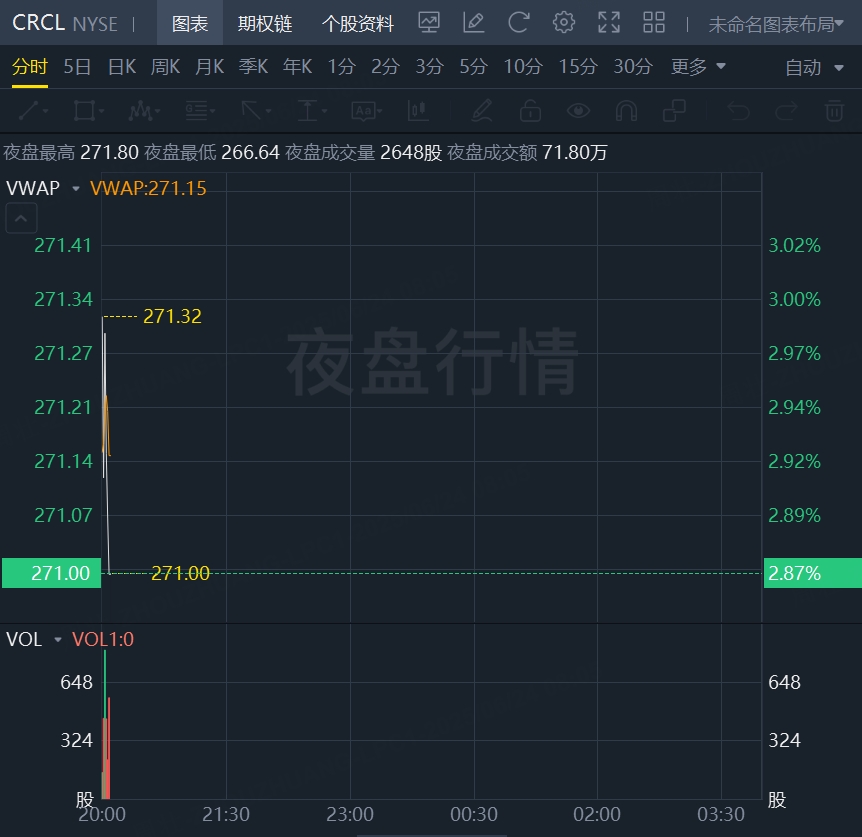Viewport: 862px width, 837px height.
Task: Open chart settings gear icon
Action: coord(563,23)
